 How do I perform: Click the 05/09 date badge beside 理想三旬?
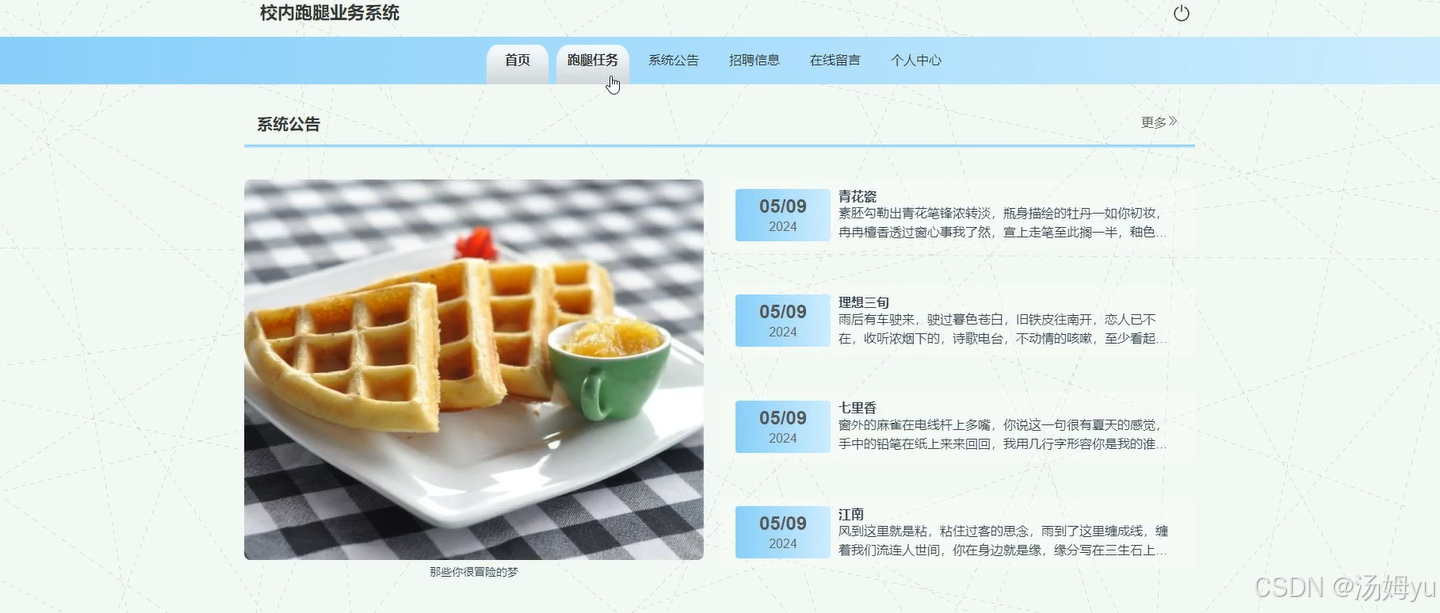coord(783,321)
